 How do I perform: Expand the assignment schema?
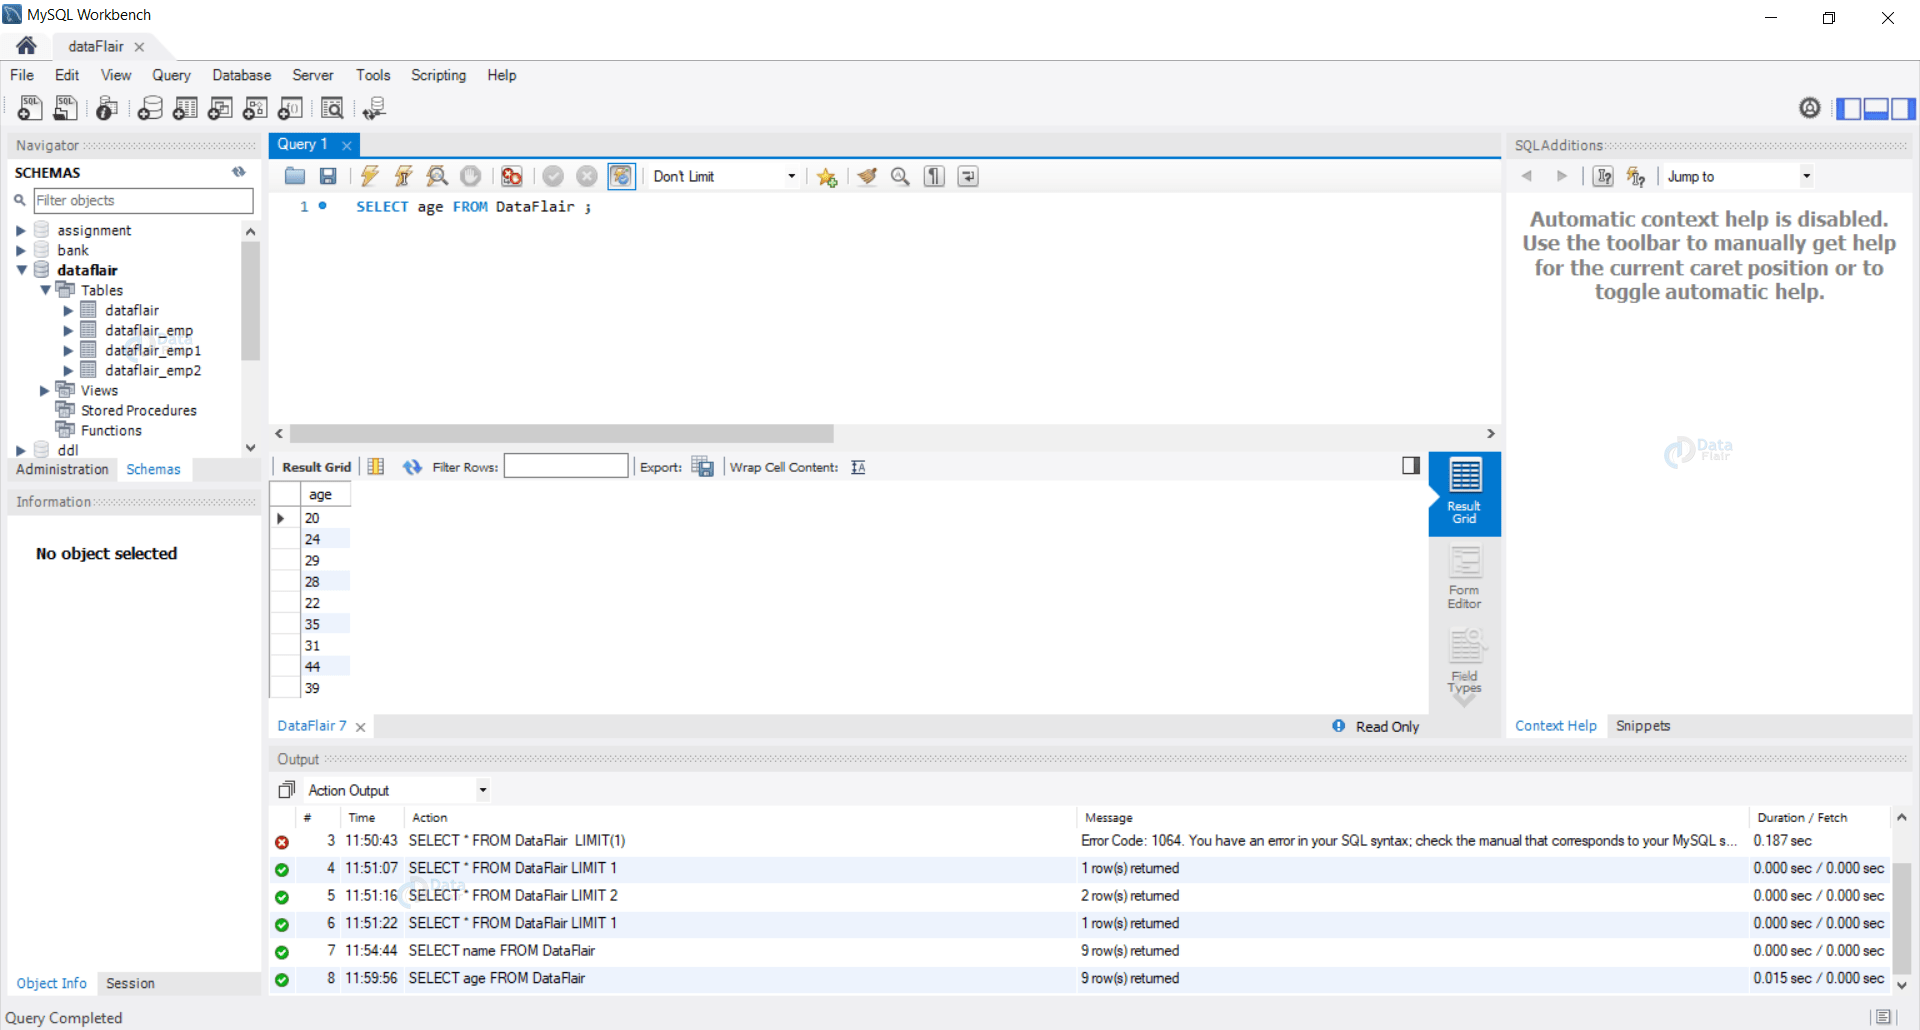point(21,230)
